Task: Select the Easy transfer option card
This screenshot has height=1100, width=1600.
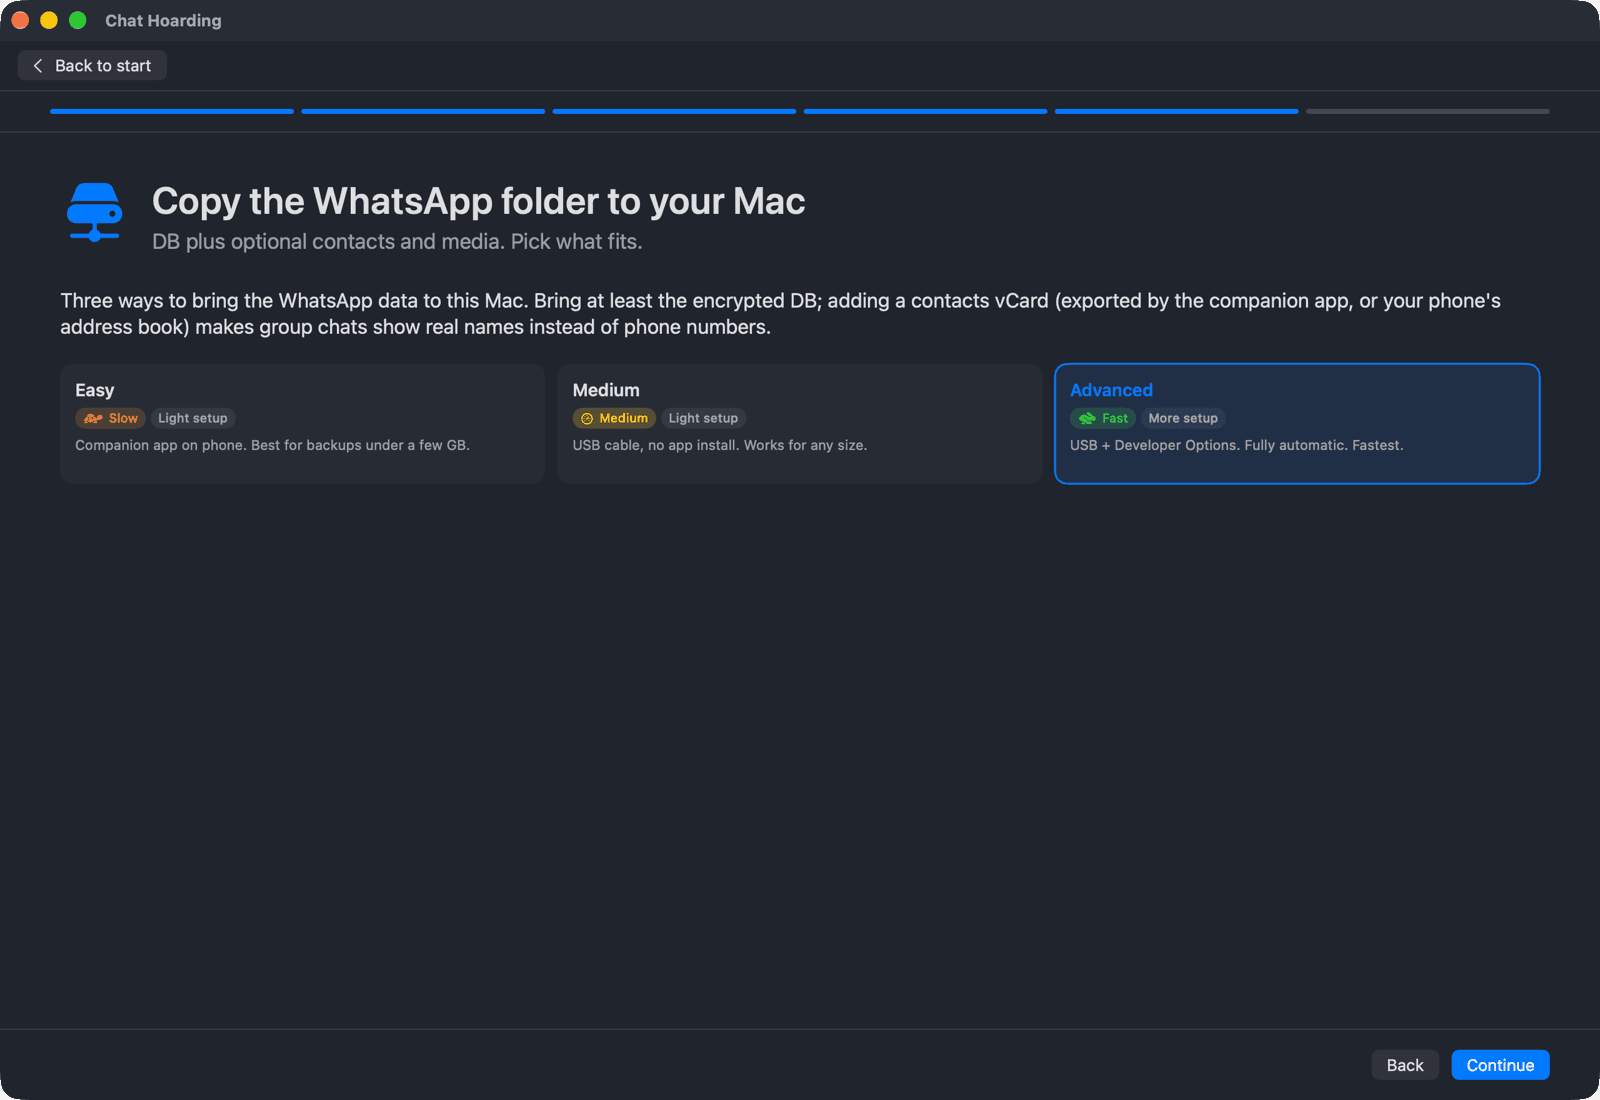Action: [302, 424]
